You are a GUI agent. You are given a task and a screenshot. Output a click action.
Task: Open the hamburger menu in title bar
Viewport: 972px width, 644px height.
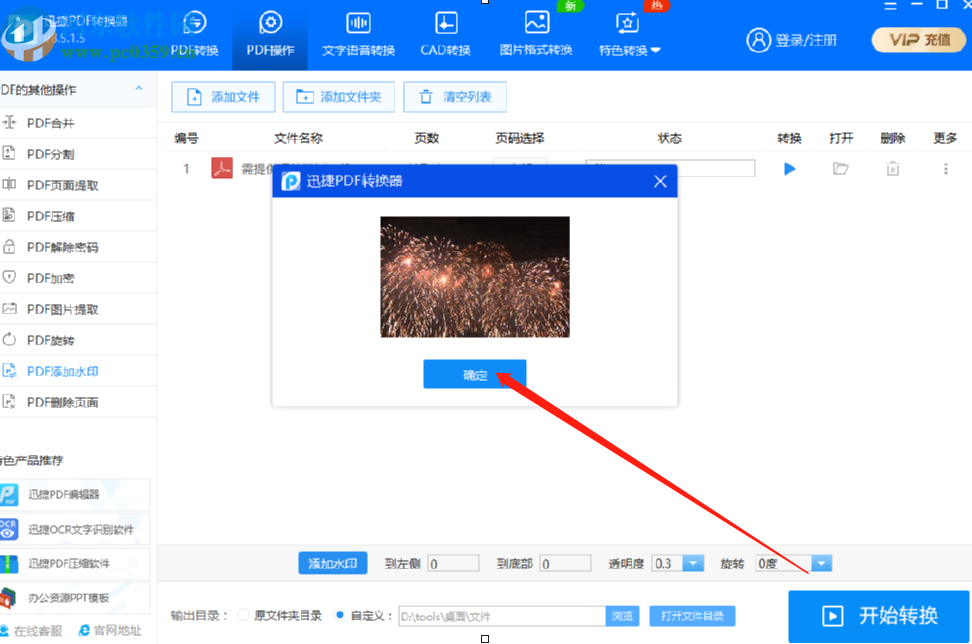[890, 6]
